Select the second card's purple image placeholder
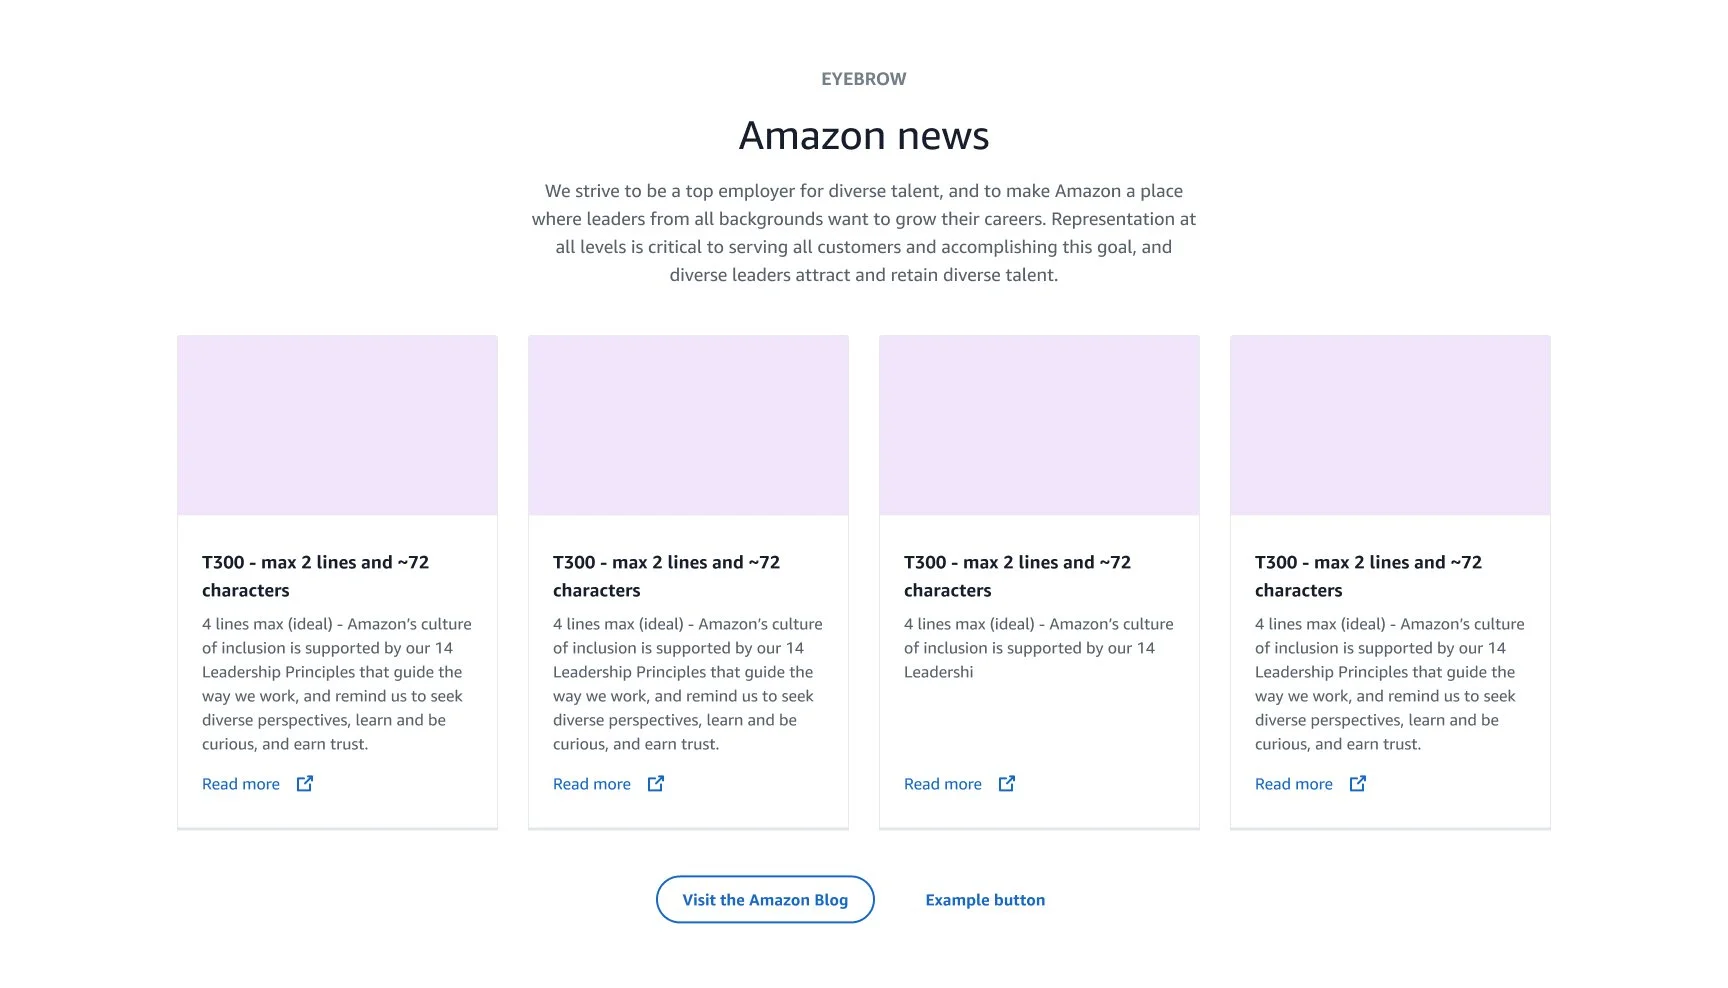This screenshot has width=1728, height=988. [688, 425]
